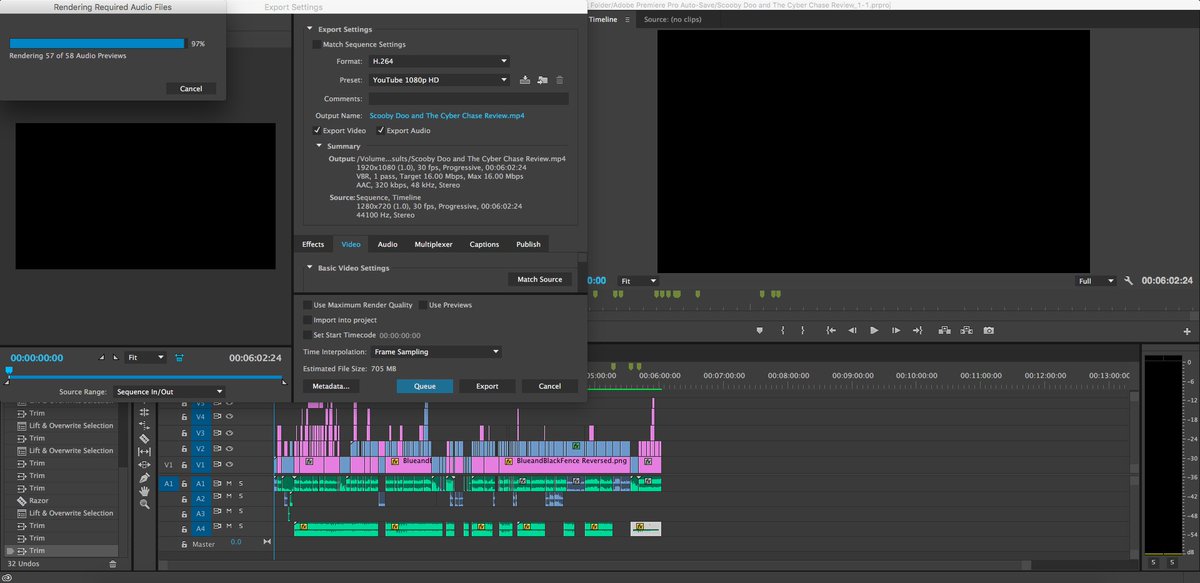Collapse the Summary section
1200x583 pixels.
tap(320, 146)
